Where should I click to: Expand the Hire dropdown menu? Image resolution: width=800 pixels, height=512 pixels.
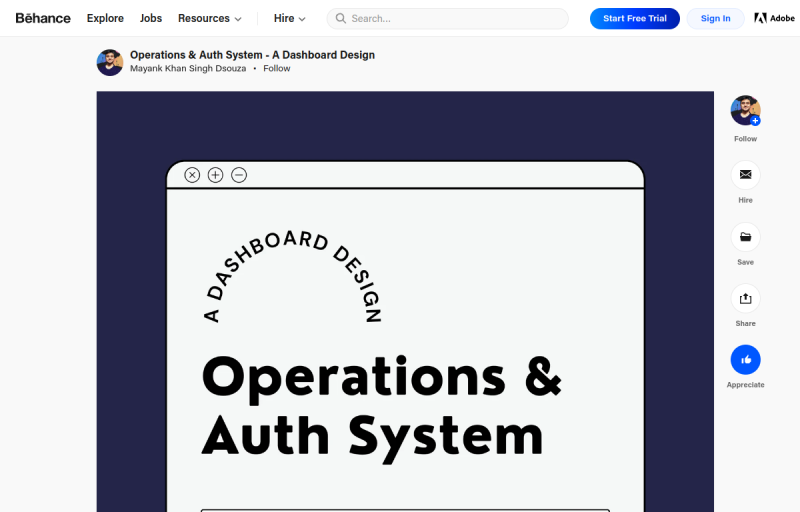point(289,18)
